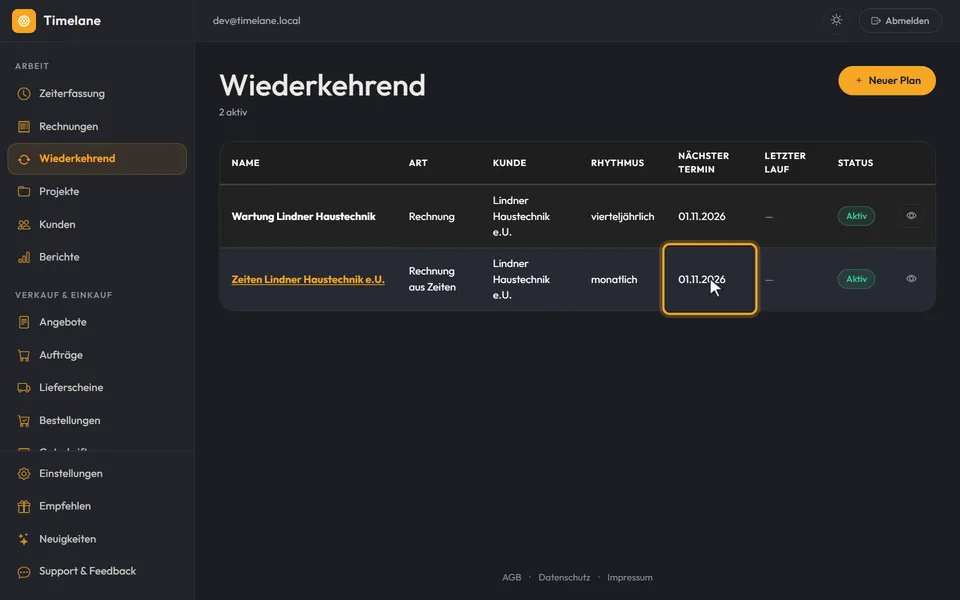This screenshot has height=600, width=960.
Task: Click the Aufträge shopping cart icon
Action: pos(24,355)
